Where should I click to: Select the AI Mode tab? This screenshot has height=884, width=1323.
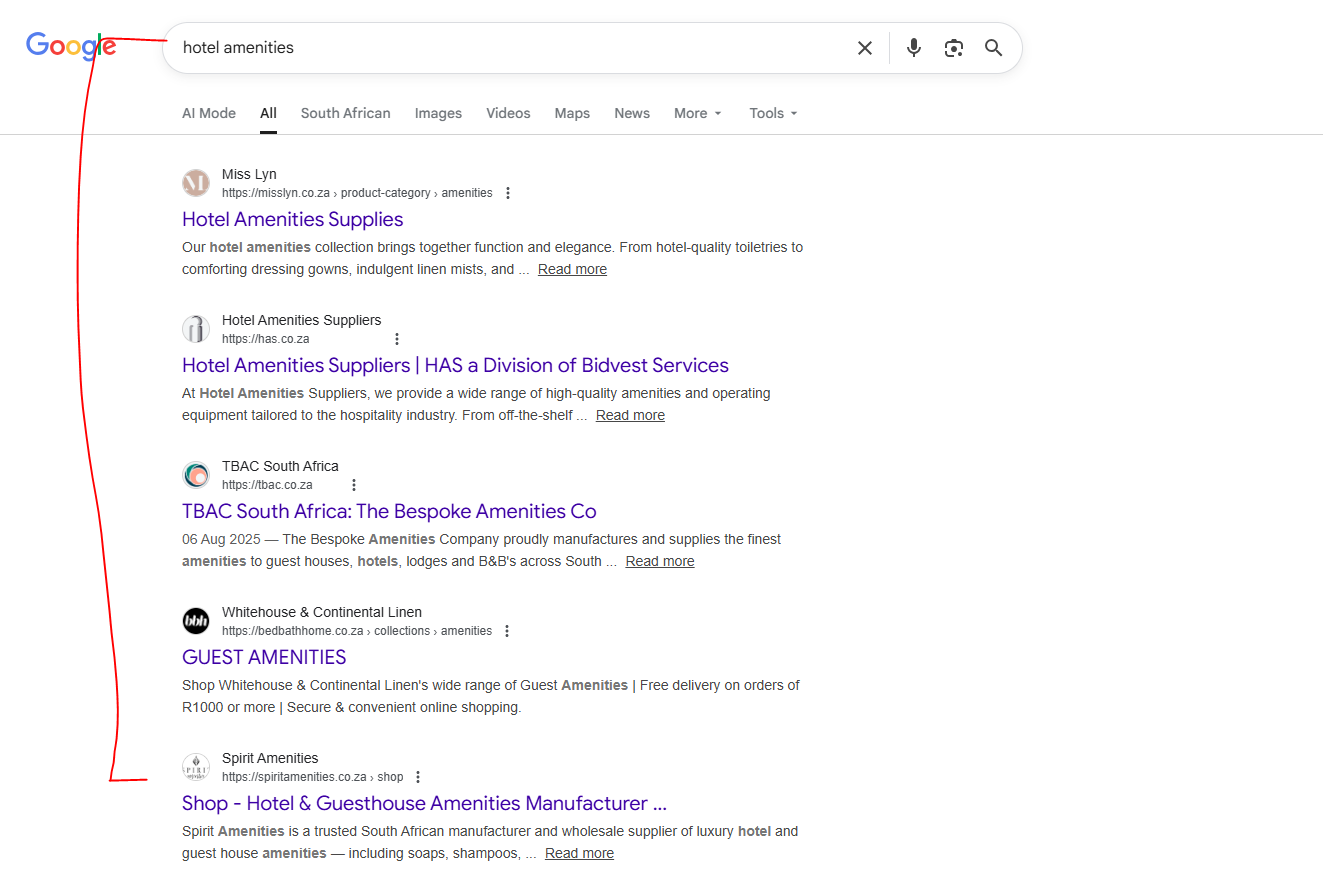pyautogui.click(x=209, y=113)
